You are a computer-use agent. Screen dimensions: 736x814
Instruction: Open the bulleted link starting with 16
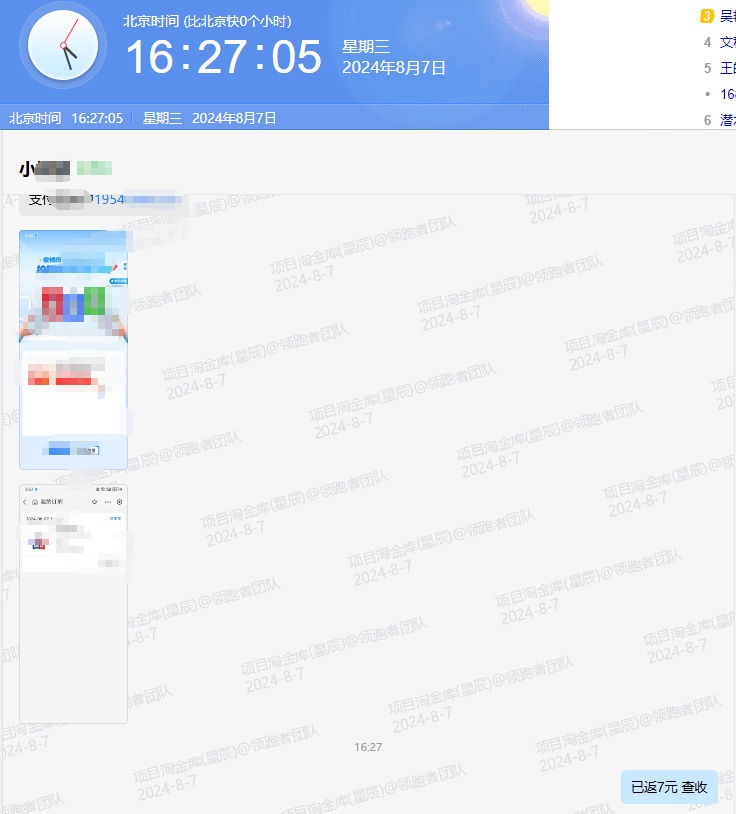(727, 94)
